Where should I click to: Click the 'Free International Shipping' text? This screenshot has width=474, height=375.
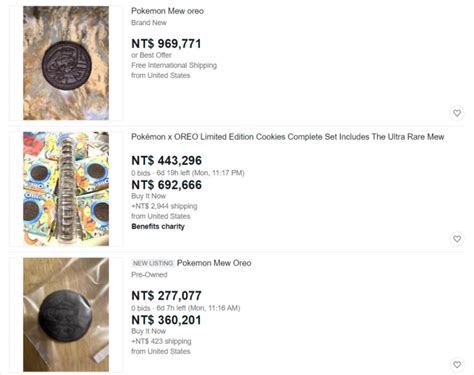pyautogui.click(x=174, y=65)
